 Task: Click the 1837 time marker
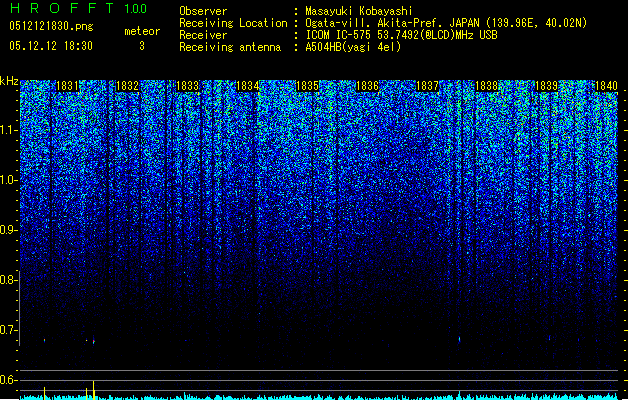[427, 86]
